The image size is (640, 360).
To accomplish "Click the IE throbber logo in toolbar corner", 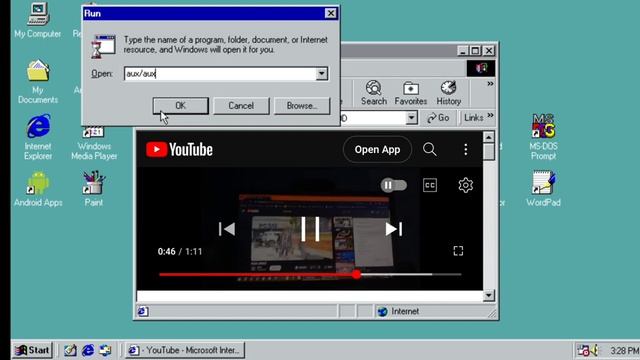I will pos(481,68).
